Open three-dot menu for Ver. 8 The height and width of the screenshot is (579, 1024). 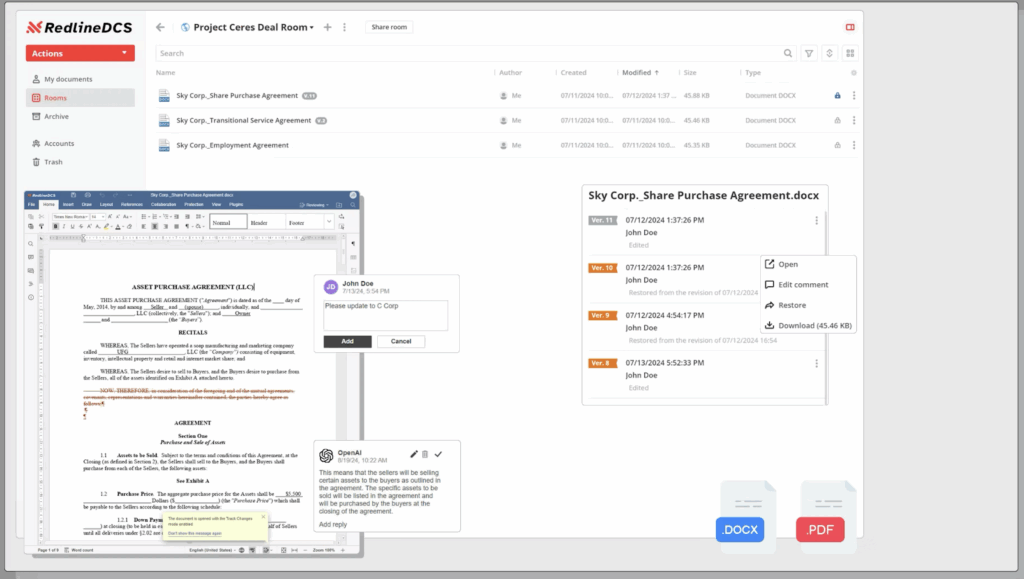point(816,364)
